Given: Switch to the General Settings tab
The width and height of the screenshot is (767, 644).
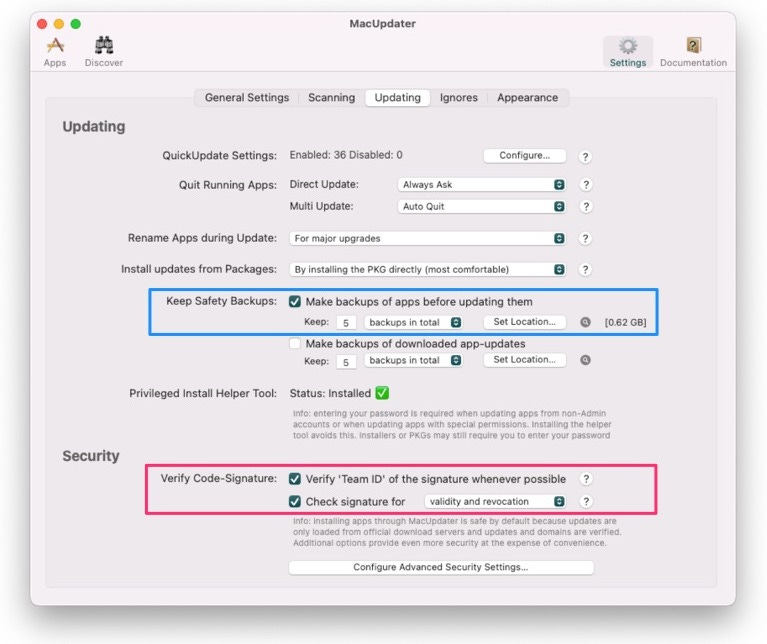Looking at the screenshot, I should point(247,98).
